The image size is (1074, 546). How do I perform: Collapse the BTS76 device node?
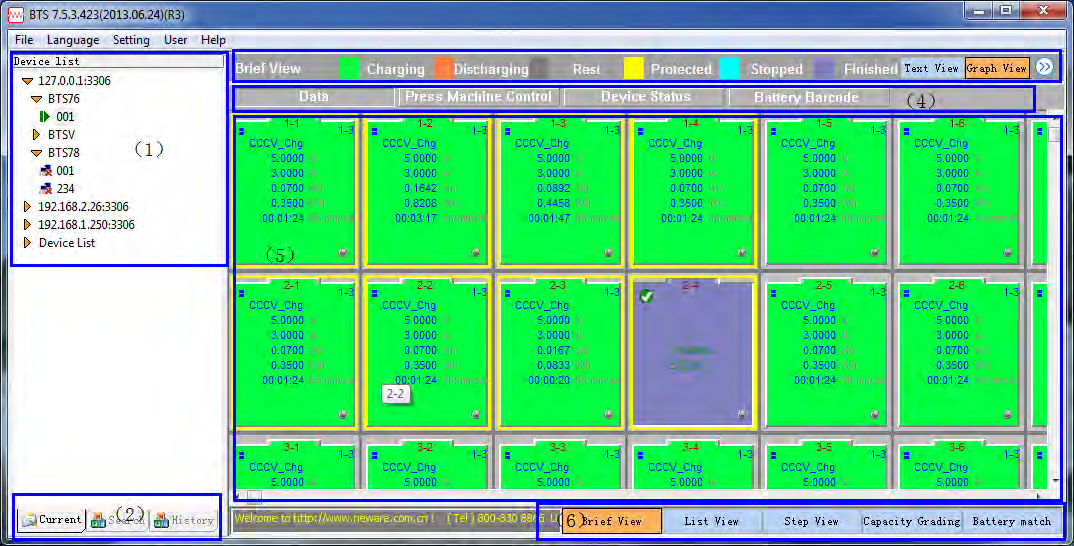pos(37,99)
